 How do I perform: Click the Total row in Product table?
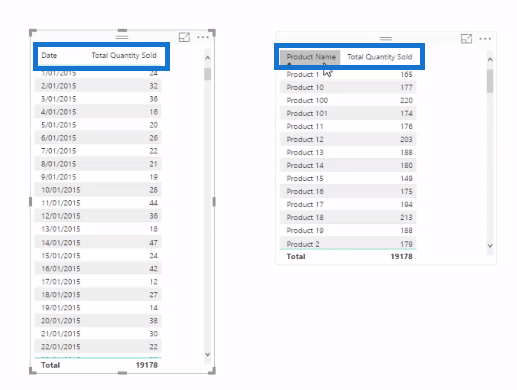coord(348,256)
